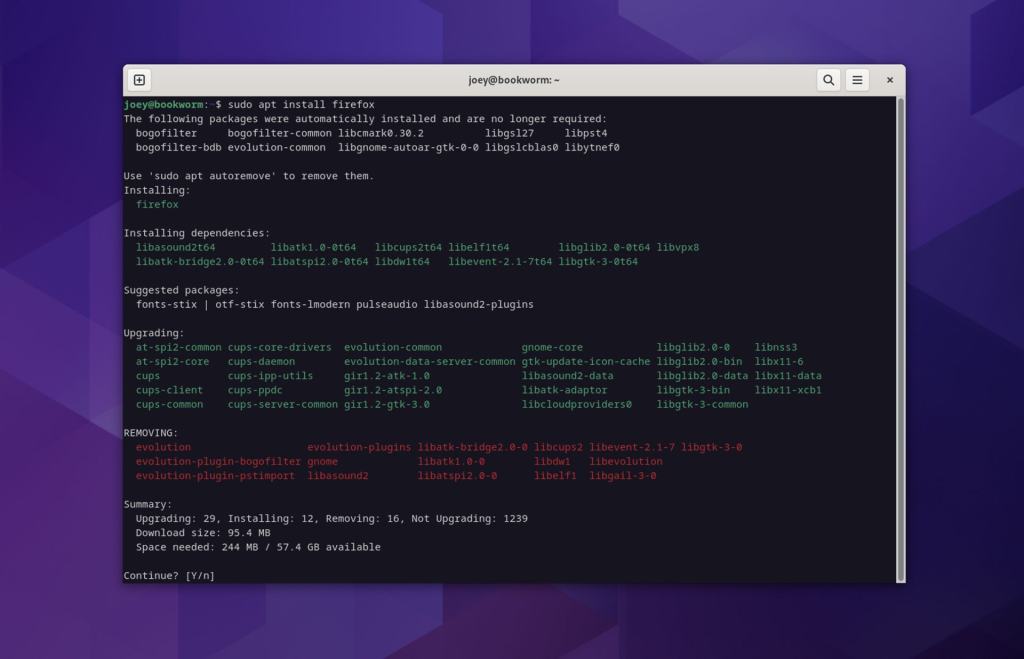Open the terminal hamburger menu
1024x659 pixels.
click(x=857, y=80)
